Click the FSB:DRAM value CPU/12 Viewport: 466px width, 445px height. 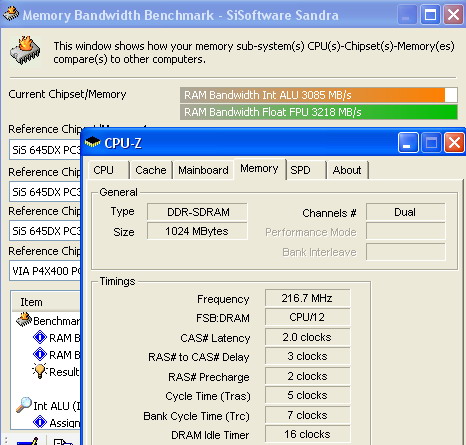coord(307,317)
